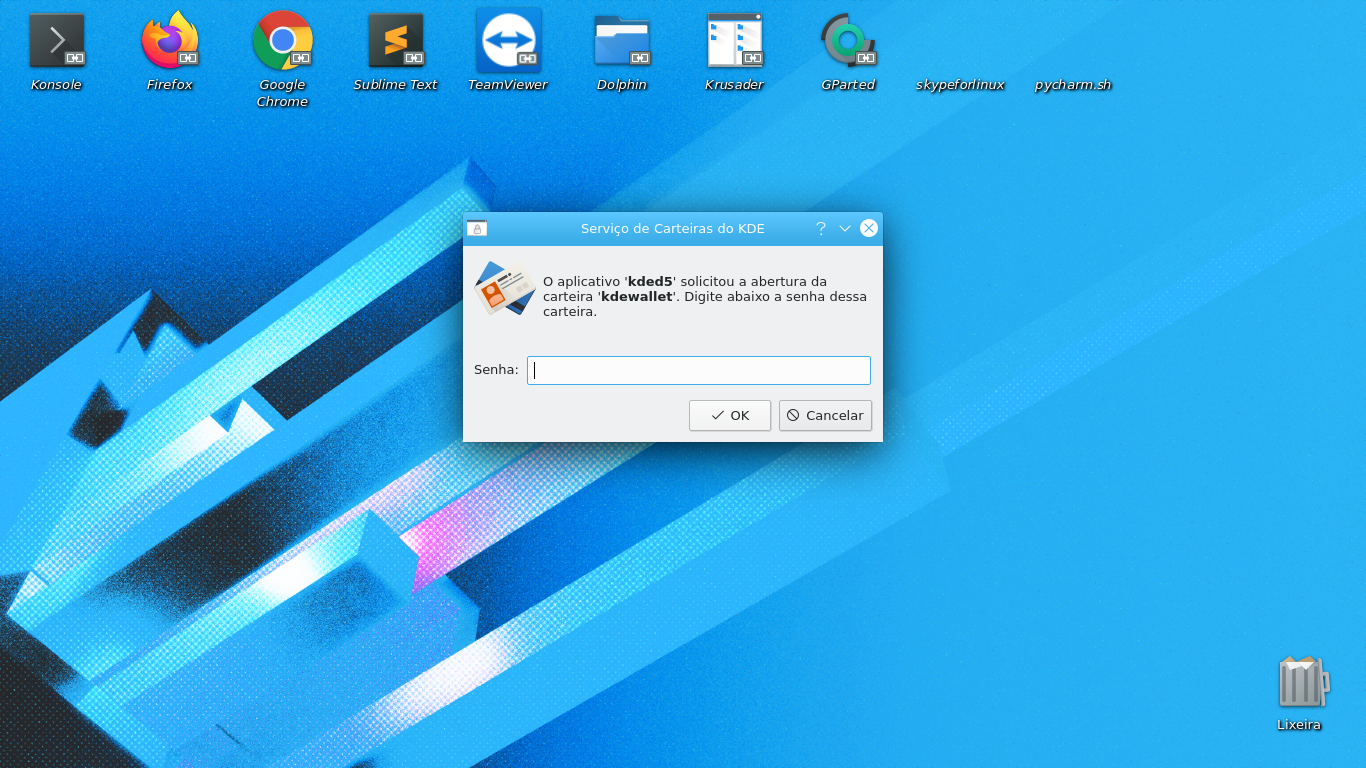
Task: Select the skypeforlinux desktop shortcut
Action: 960,85
